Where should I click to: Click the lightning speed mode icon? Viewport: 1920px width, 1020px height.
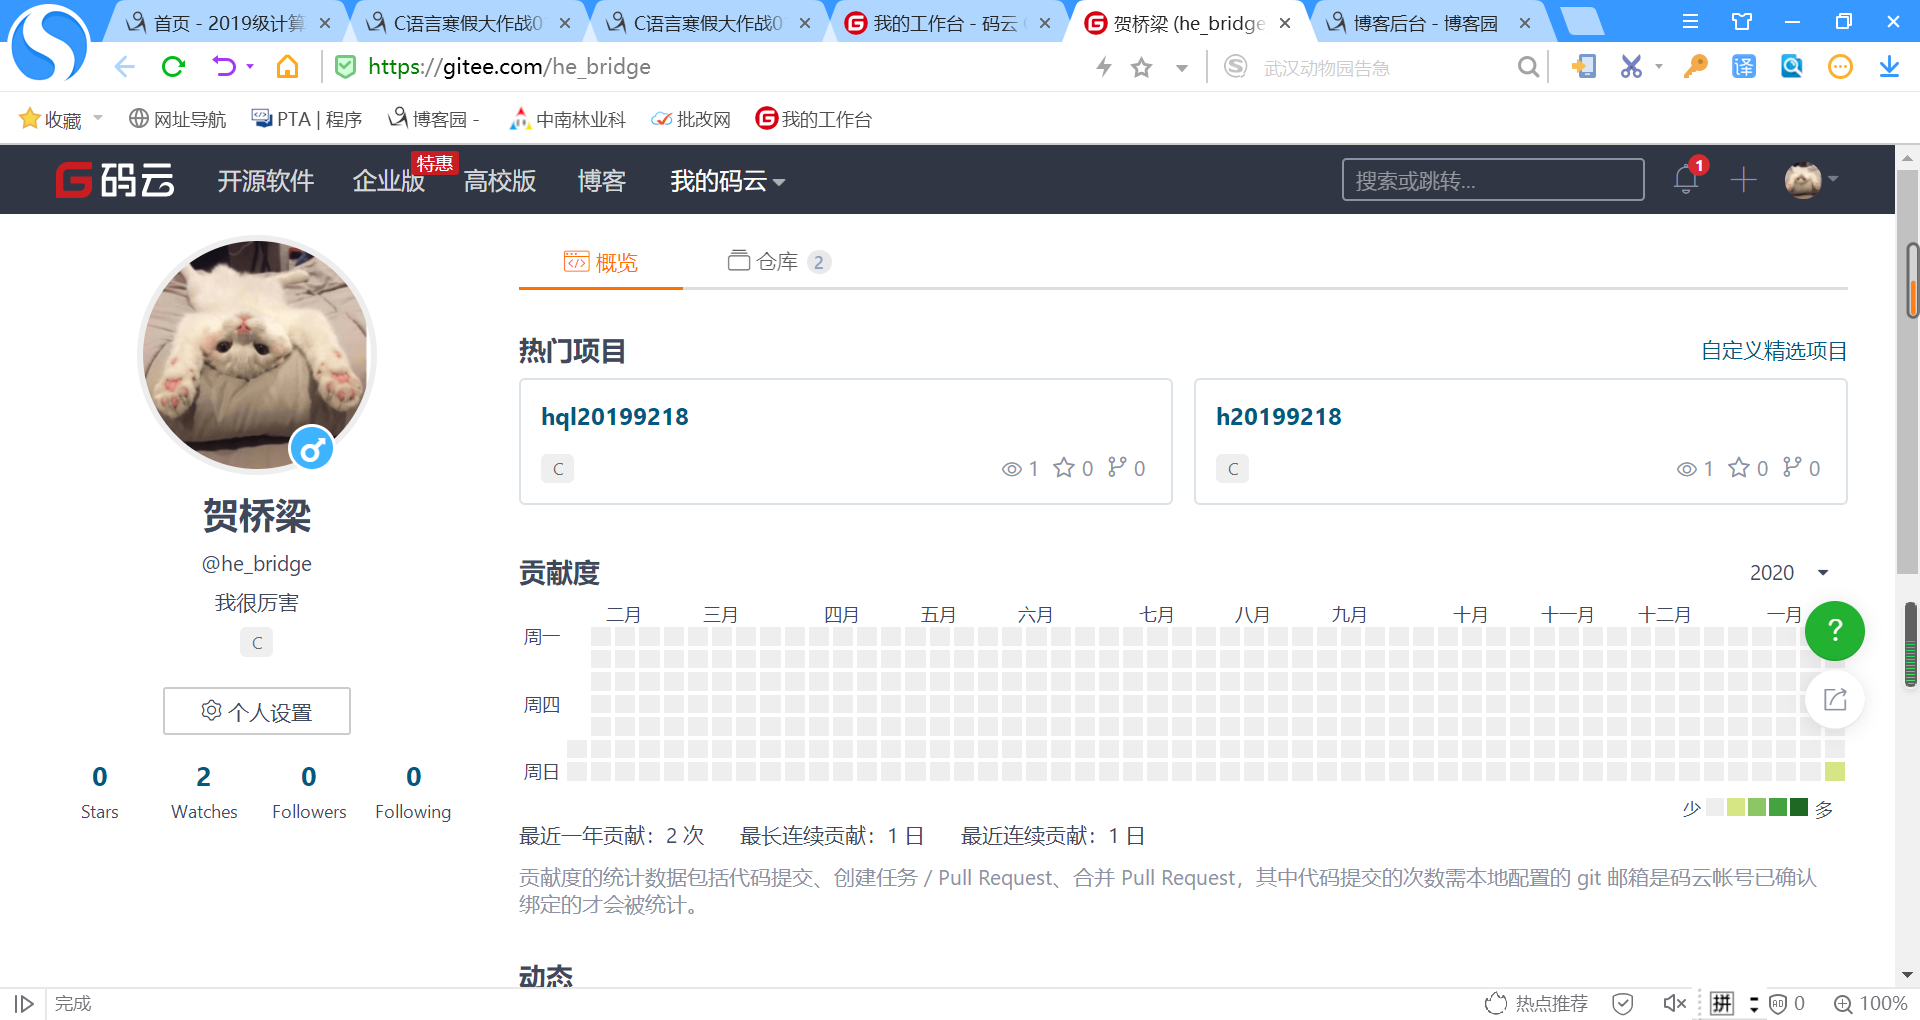click(x=1104, y=67)
